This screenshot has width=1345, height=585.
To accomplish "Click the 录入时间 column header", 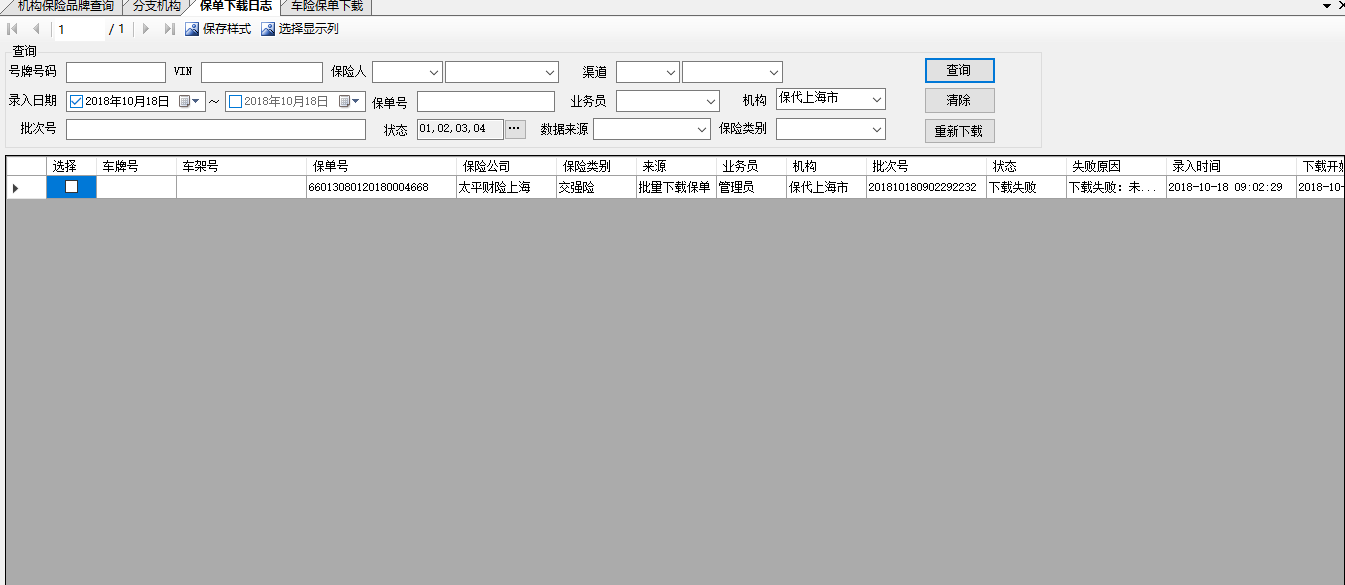I will (1231, 166).
